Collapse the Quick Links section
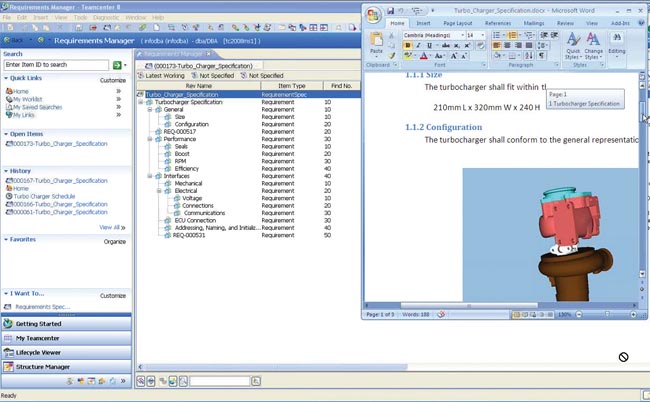 pyautogui.click(x=6, y=78)
